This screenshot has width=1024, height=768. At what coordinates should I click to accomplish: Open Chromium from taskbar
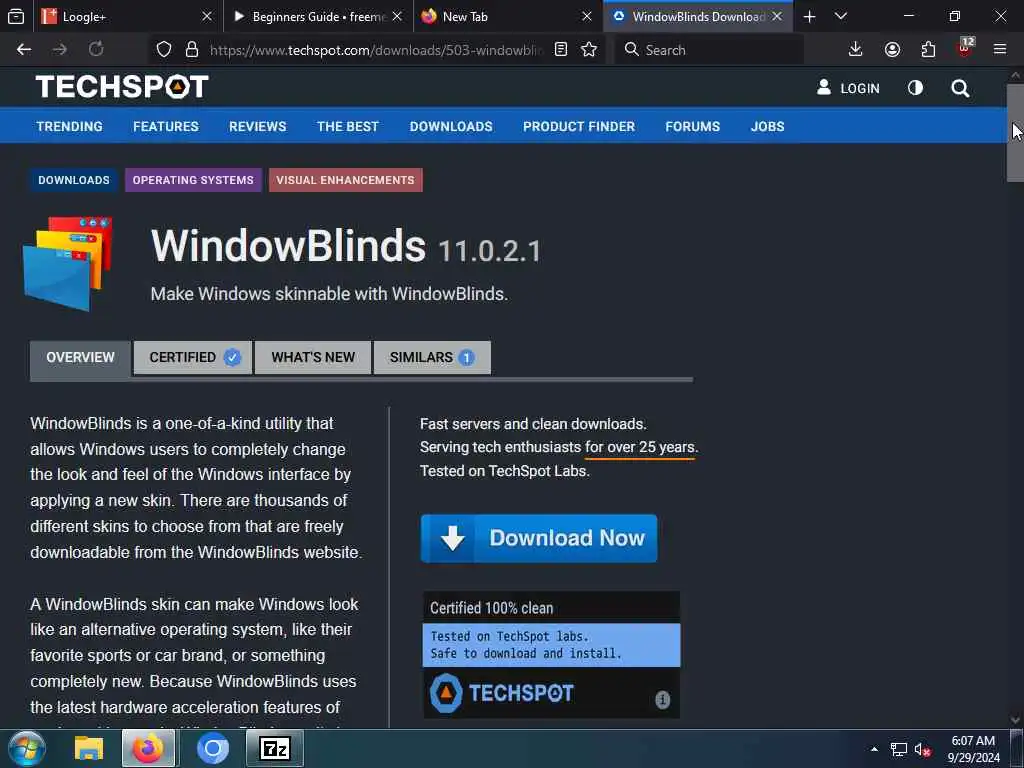coord(213,749)
